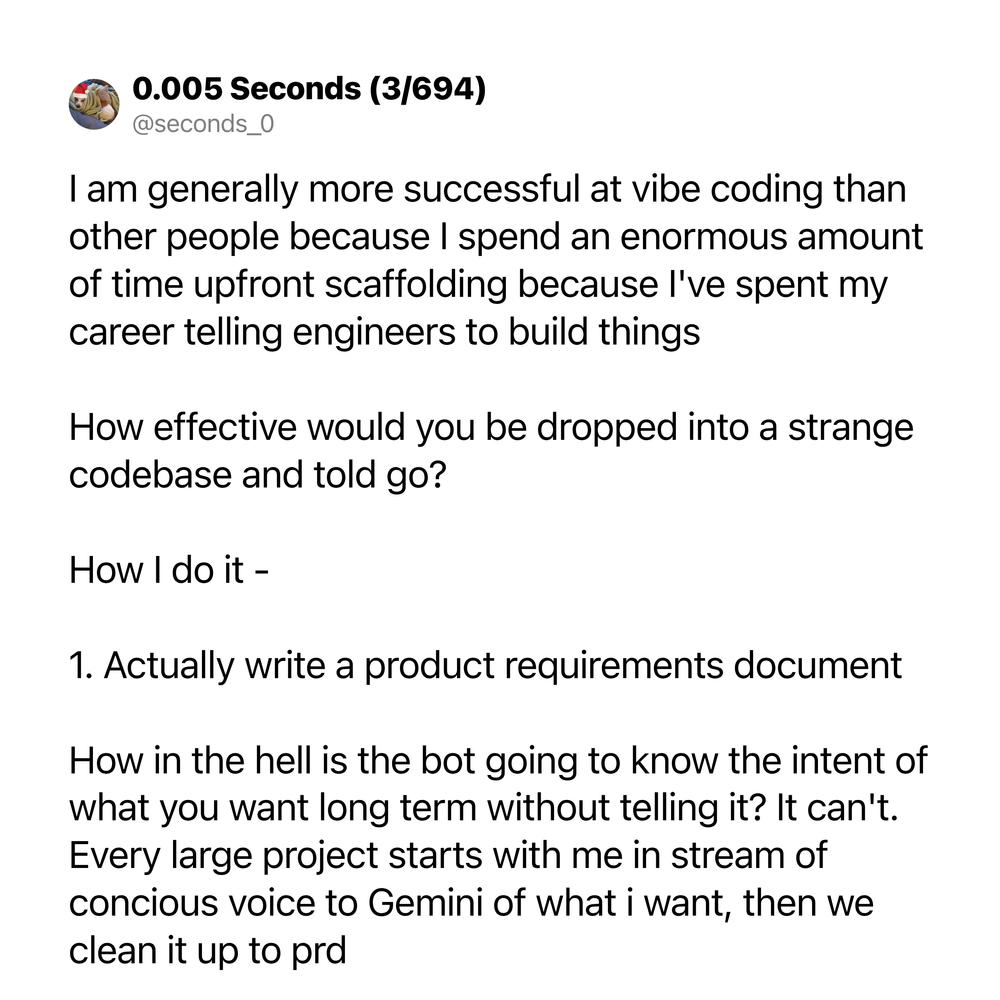Click the line 'codebase and told go?'

258,475
